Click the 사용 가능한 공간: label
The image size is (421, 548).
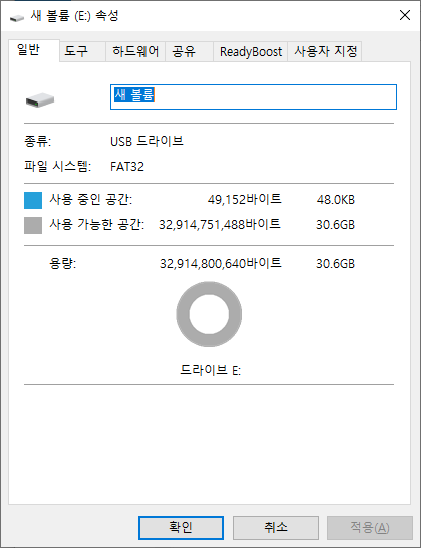point(96,224)
